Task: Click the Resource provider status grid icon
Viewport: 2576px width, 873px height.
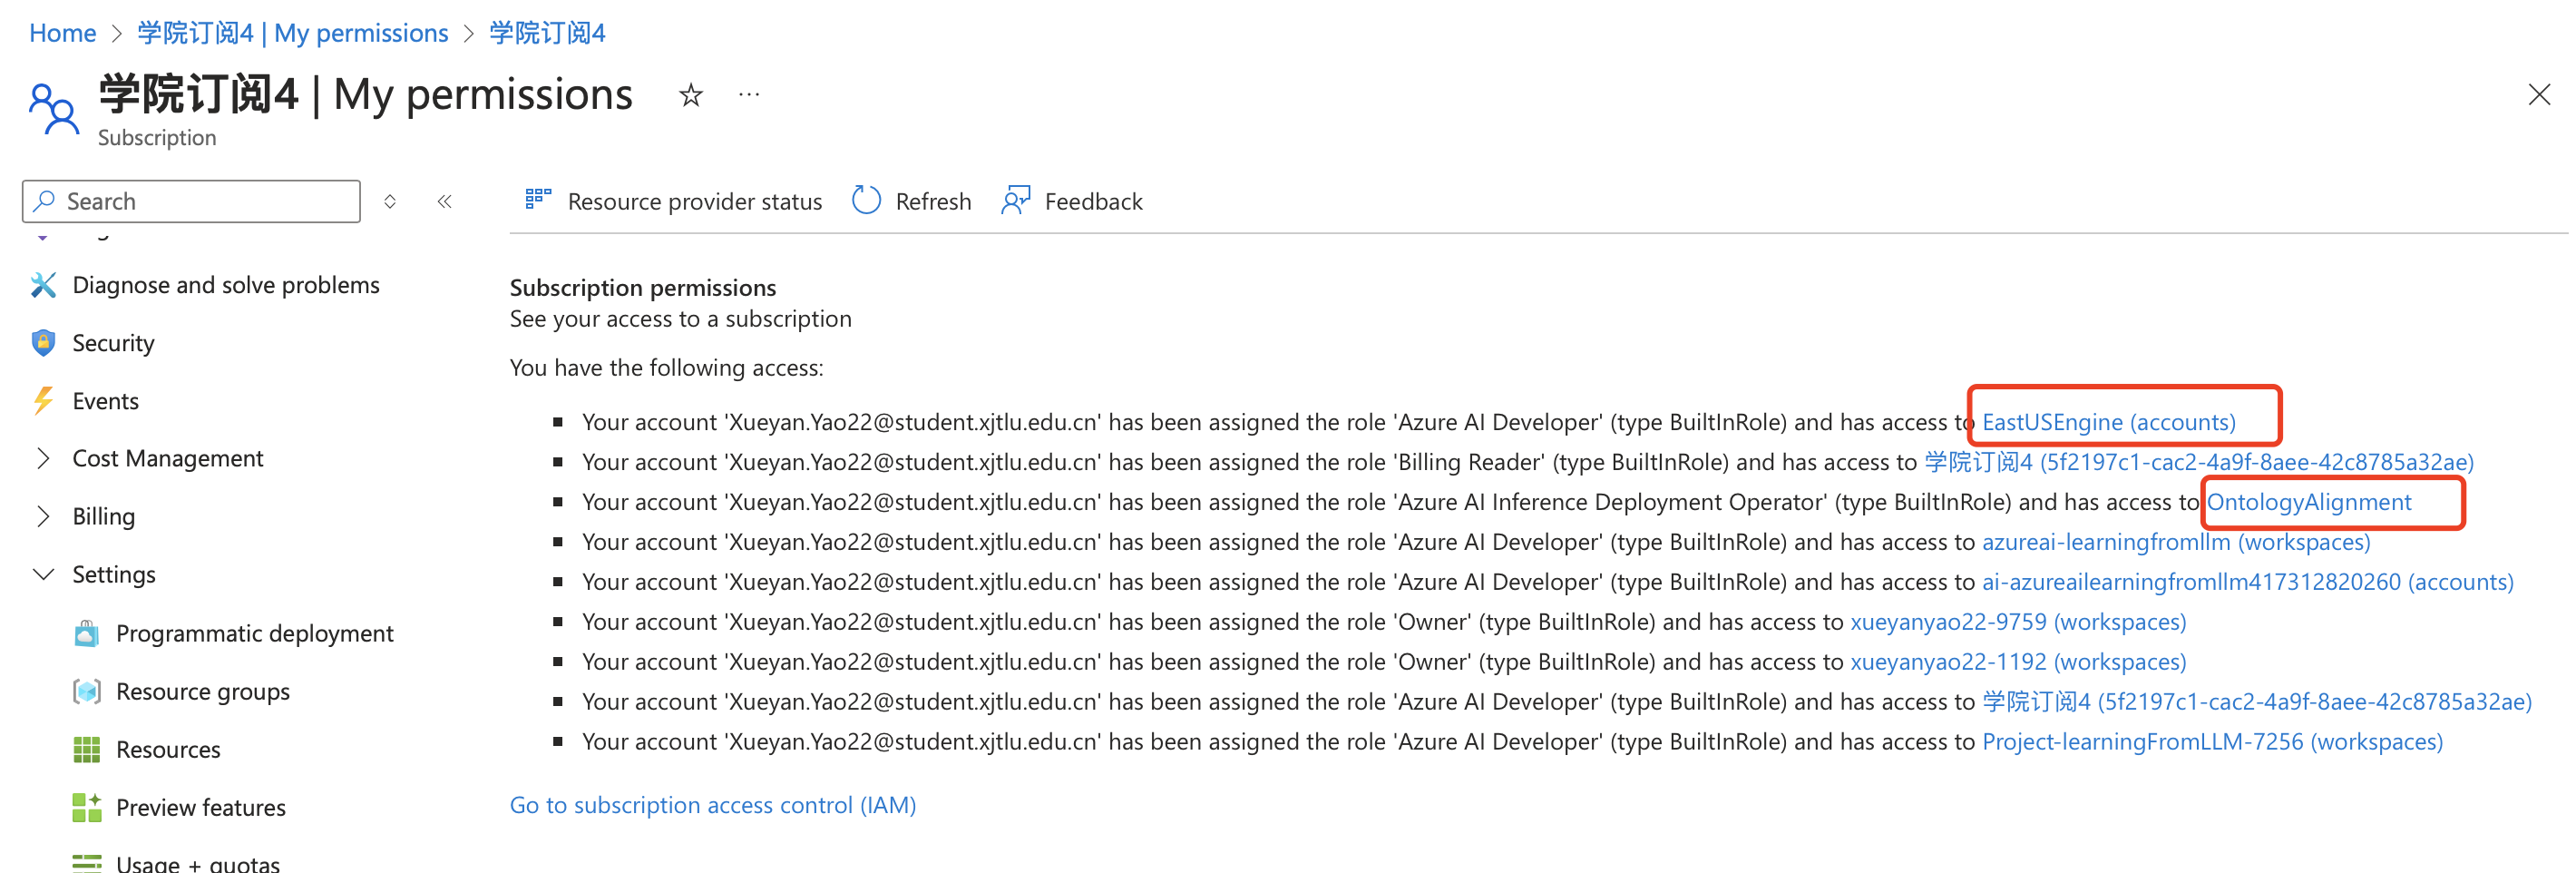Action: pos(538,200)
